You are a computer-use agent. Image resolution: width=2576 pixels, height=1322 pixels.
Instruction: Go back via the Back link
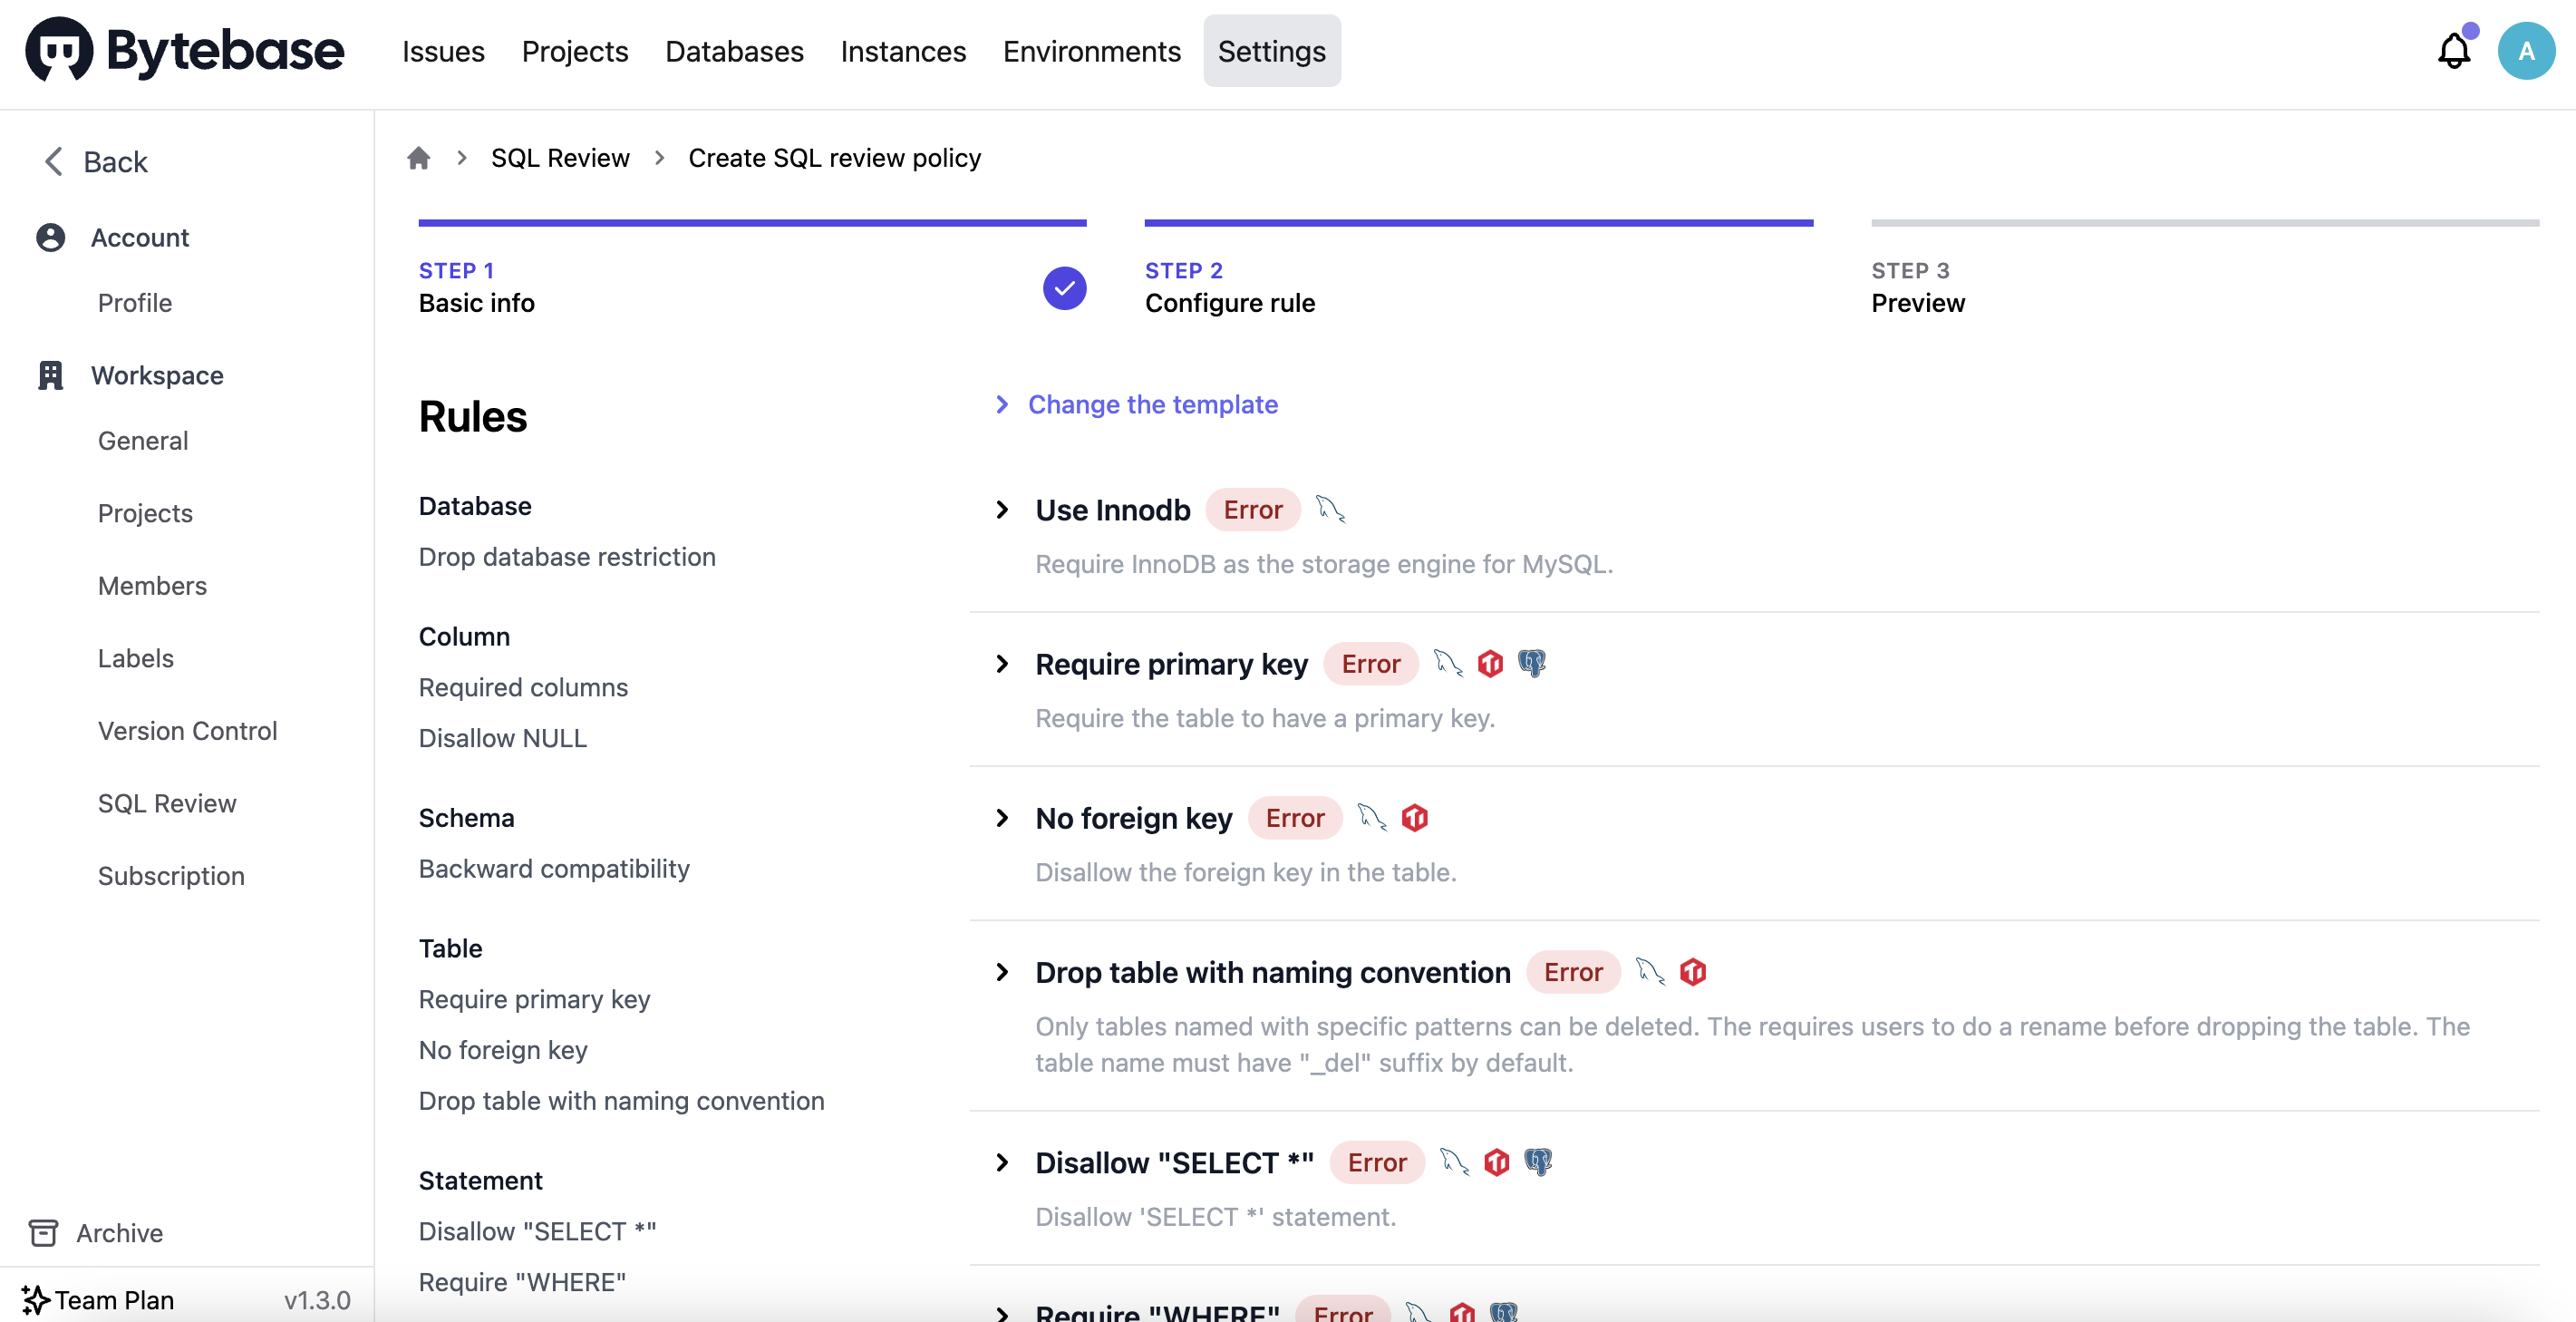click(96, 162)
